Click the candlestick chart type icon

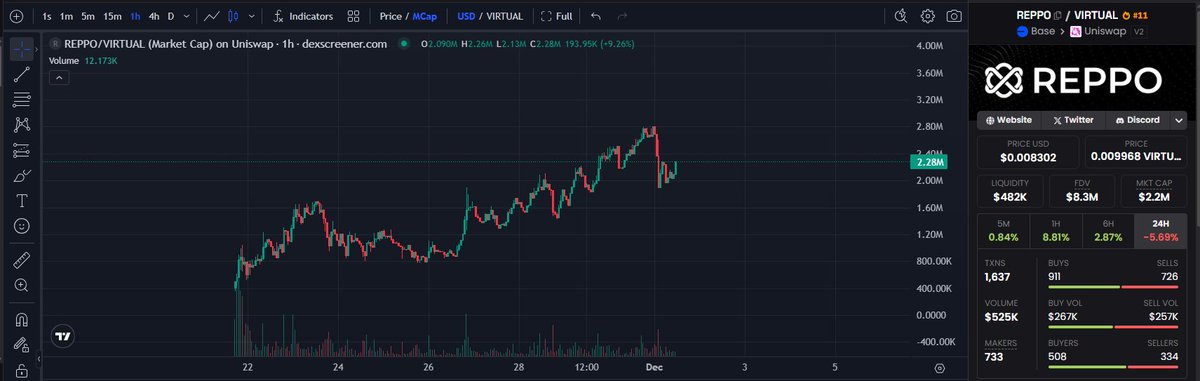pos(234,17)
